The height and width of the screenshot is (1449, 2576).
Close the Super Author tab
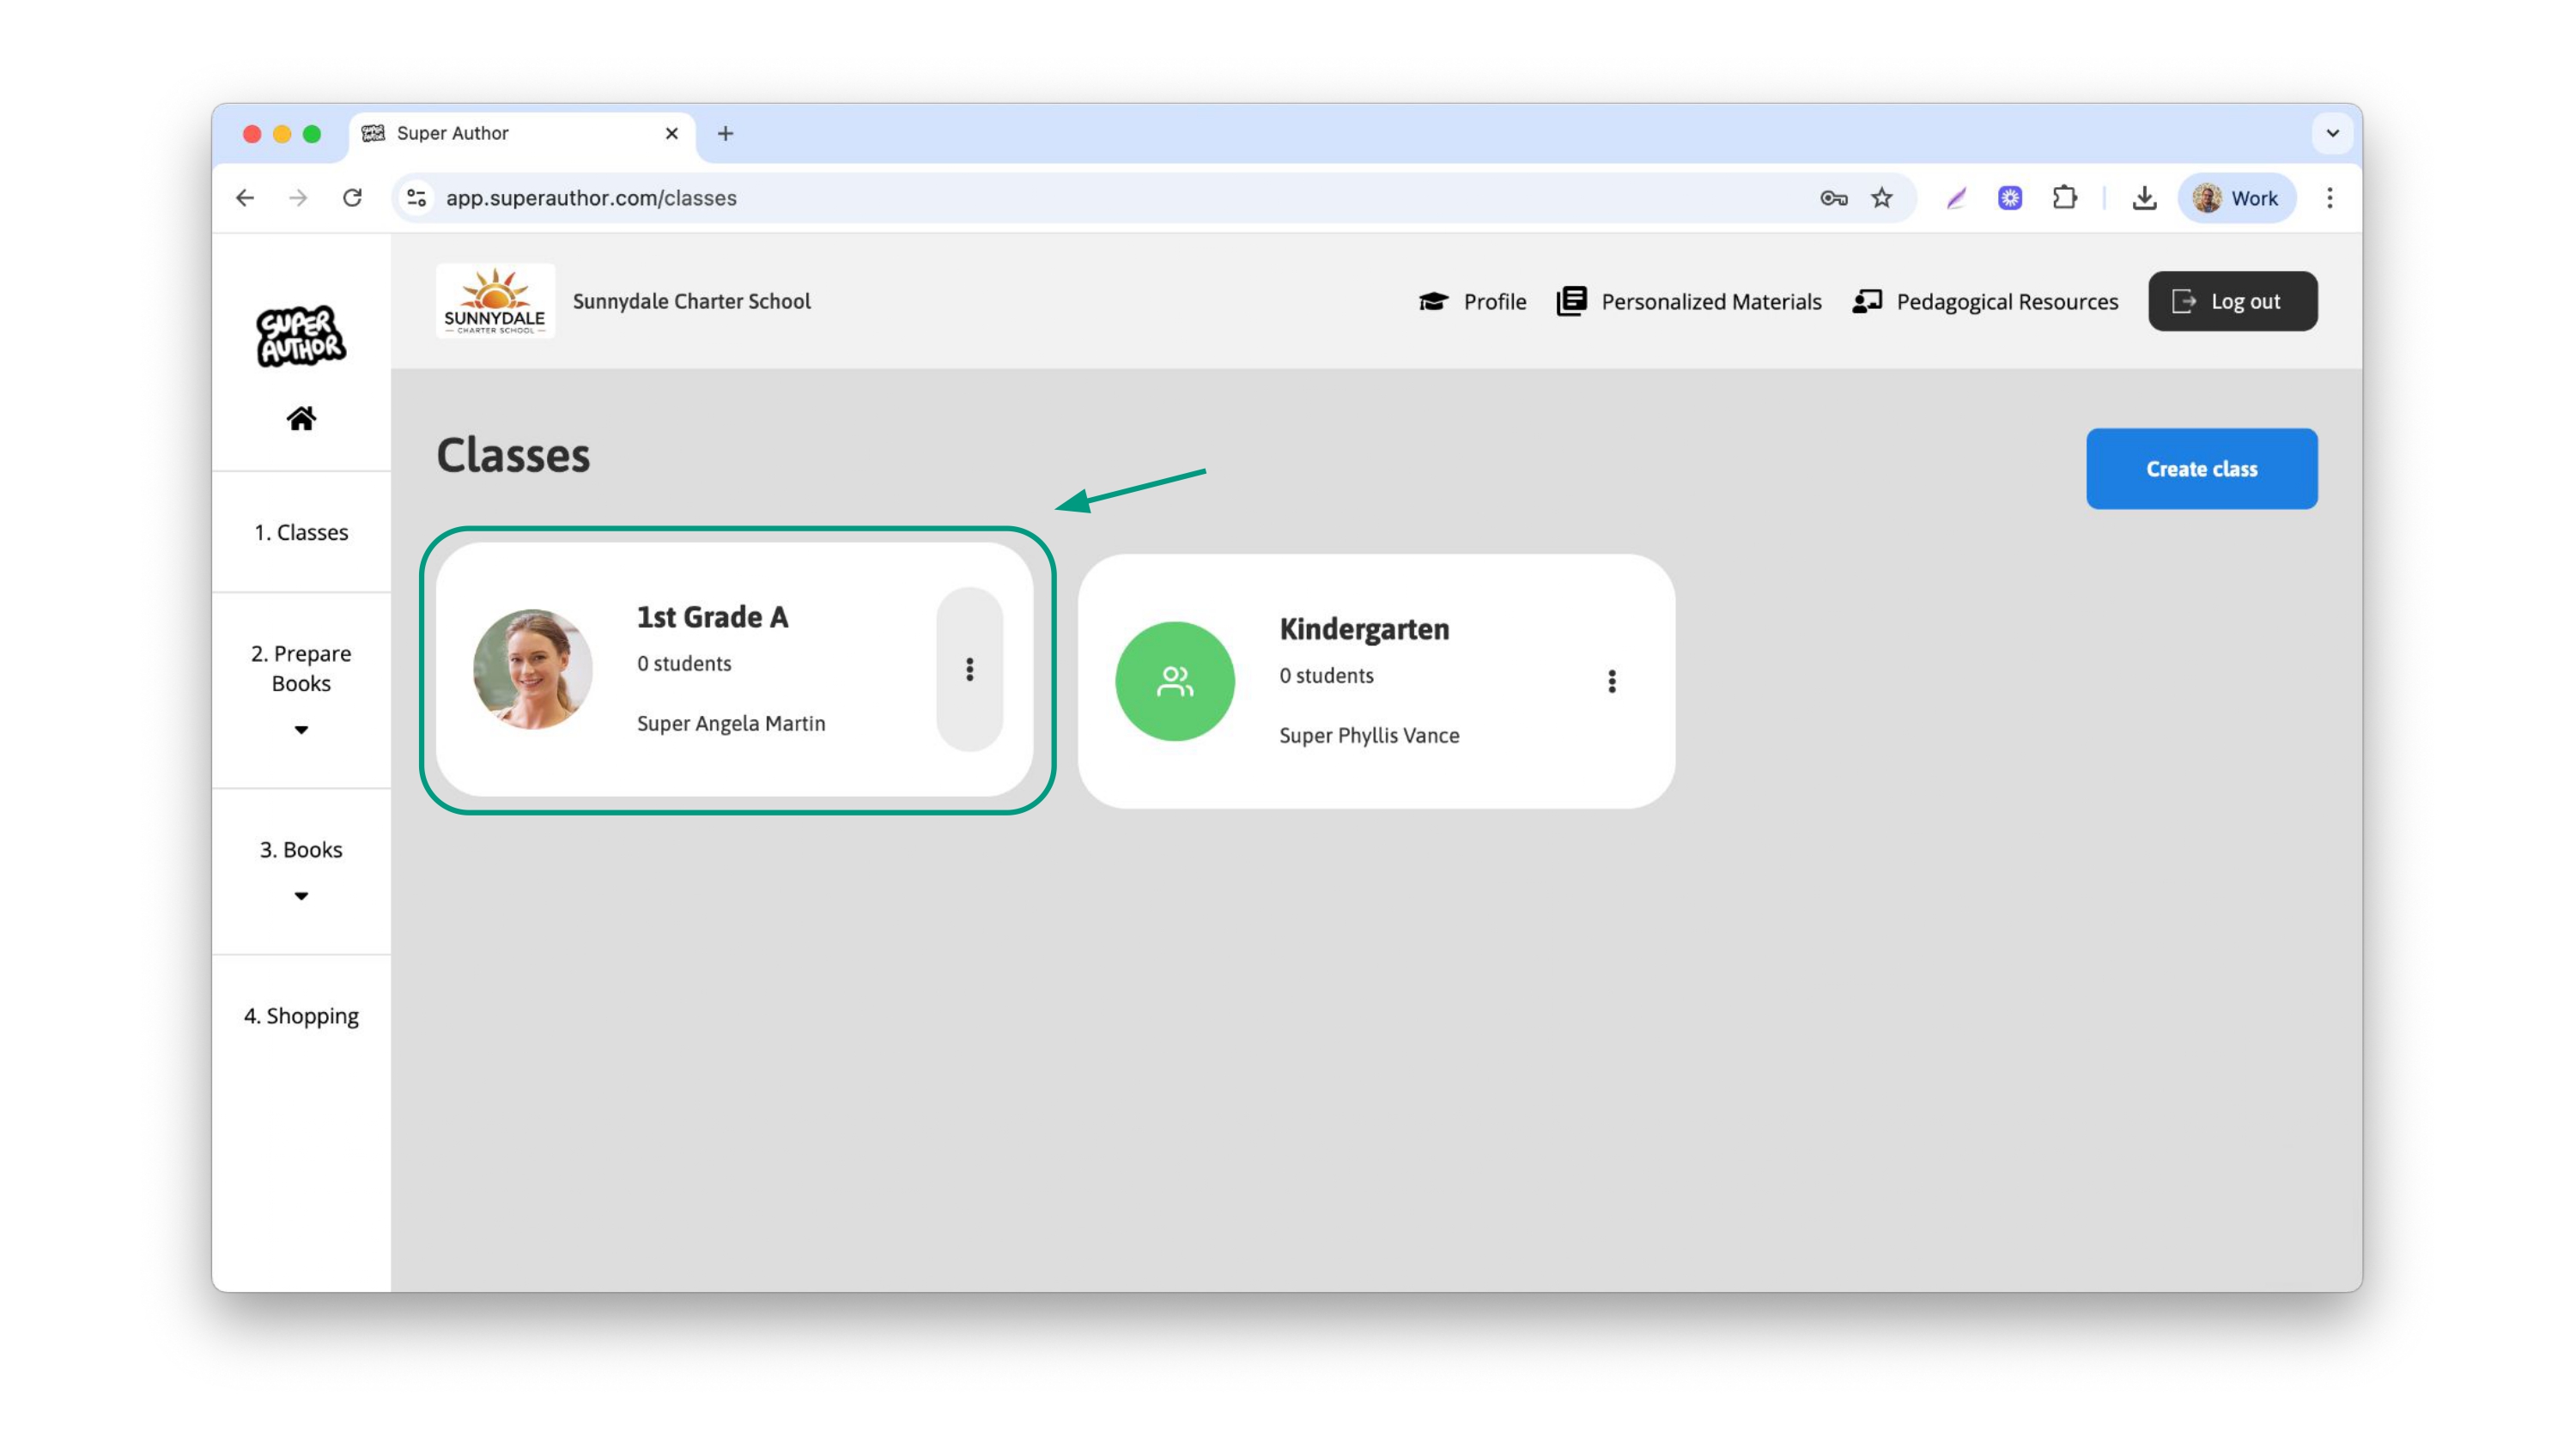point(672,133)
